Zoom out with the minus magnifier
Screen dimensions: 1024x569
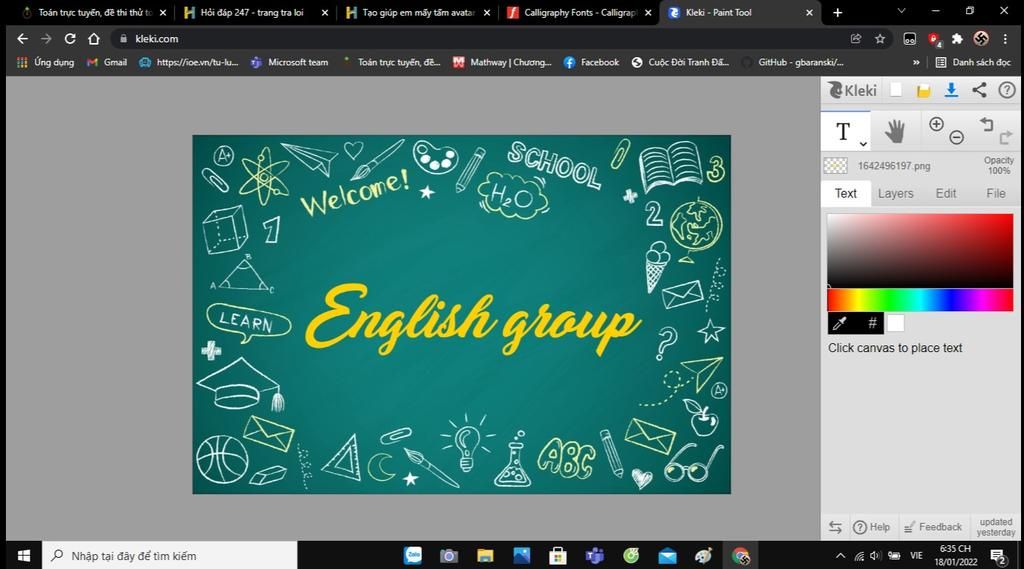click(x=957, y=137)
